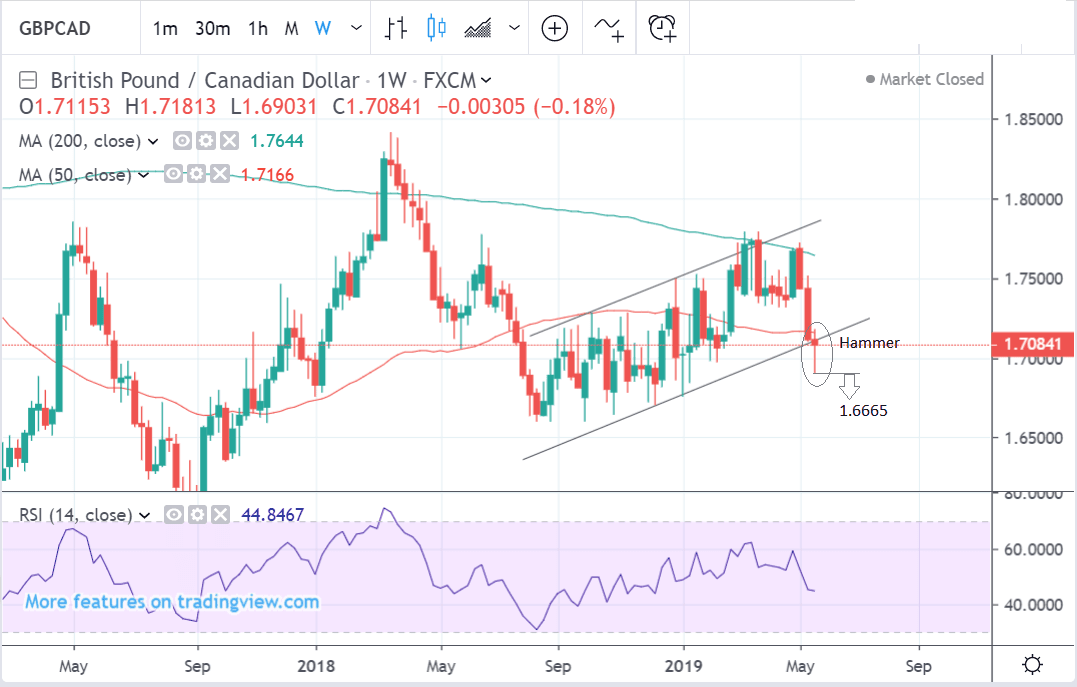1077x687 pixels.
Task: Open the Indicators wave icon
Action: coord(608,28)
